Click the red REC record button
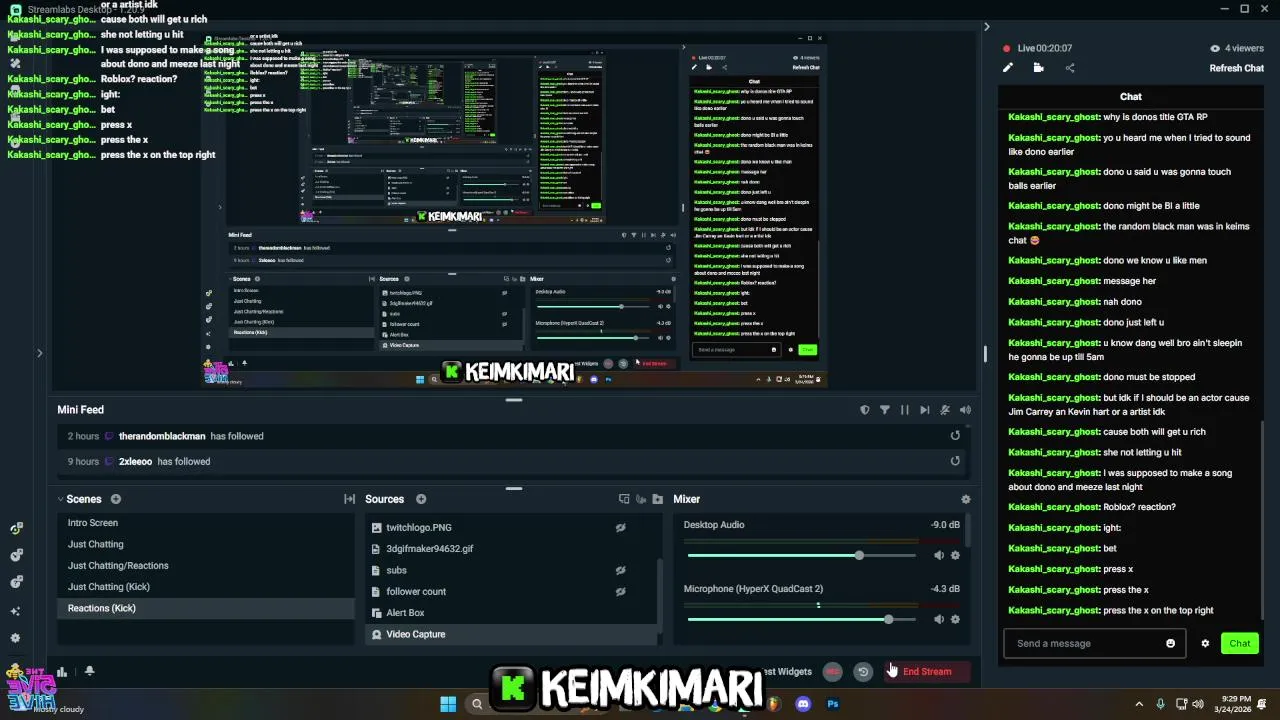1280x720 pixels. pos(832,672)
